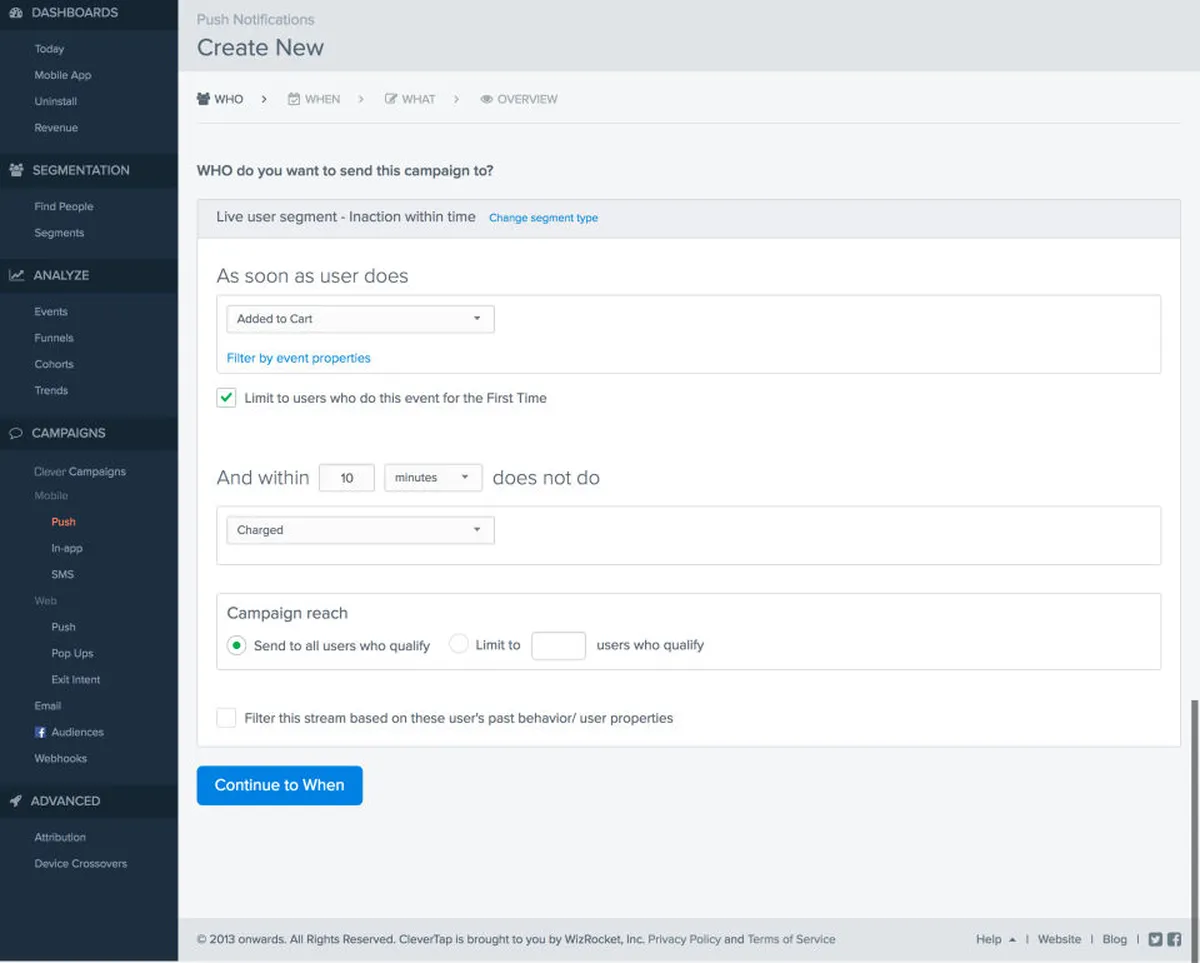Open the Added to Cart event dropdown
The width and height of the screenshot is (1200, 963).
coord(360,319)
